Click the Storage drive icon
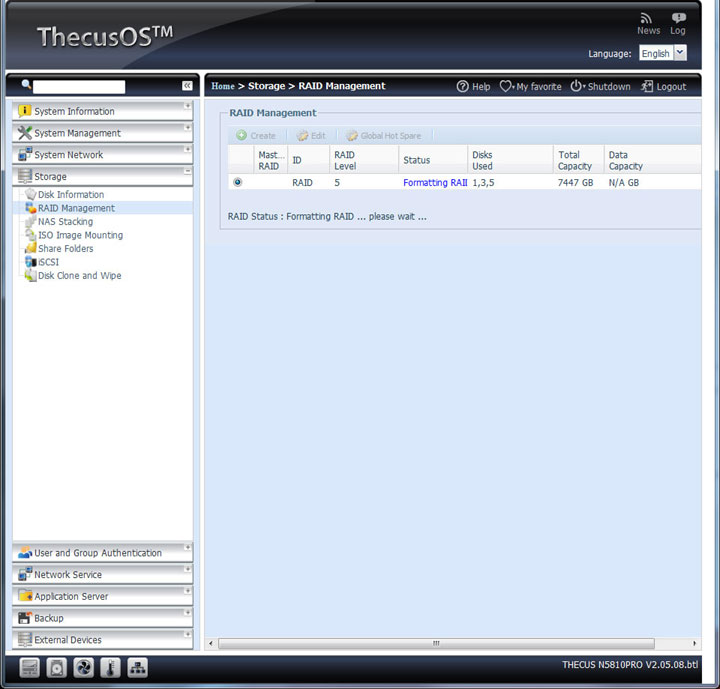The image size is (720, 689). (24, 176)
